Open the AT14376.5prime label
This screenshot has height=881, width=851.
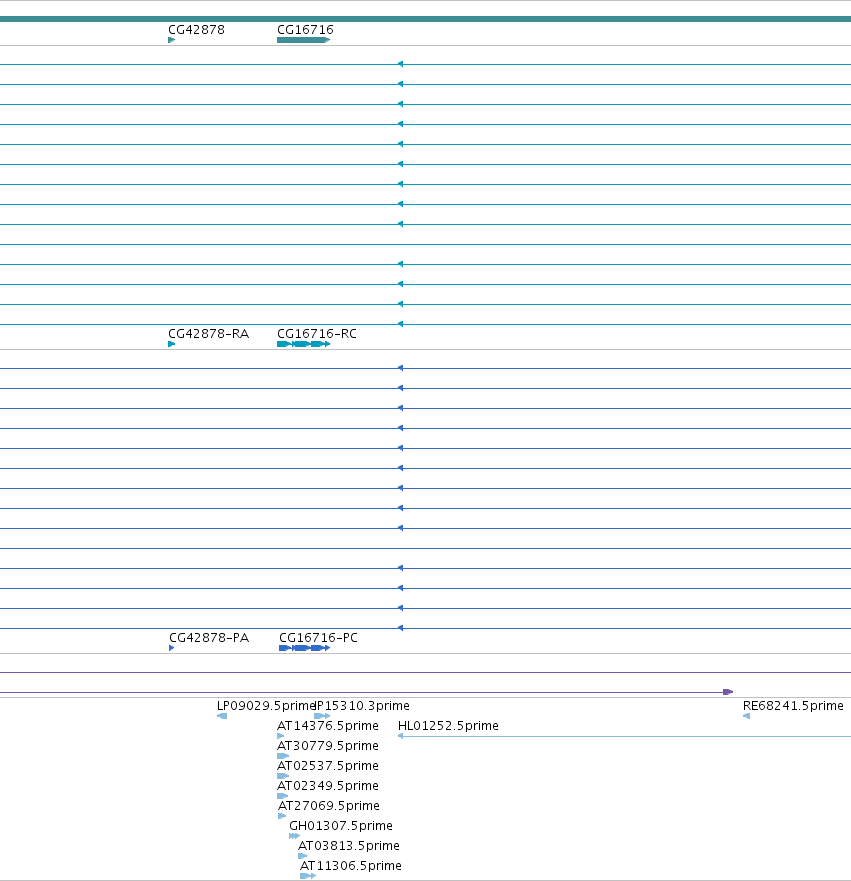(x=327, y=726)
